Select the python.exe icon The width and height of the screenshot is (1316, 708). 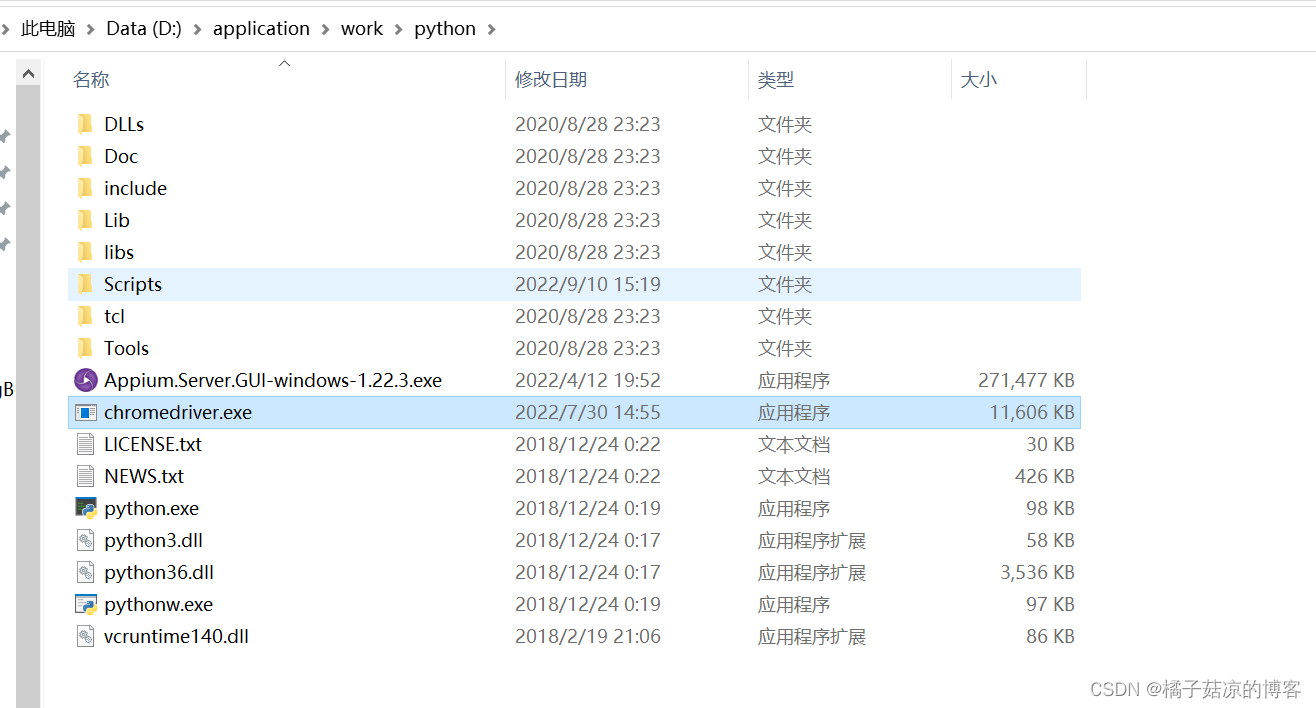tap(85, 508)
